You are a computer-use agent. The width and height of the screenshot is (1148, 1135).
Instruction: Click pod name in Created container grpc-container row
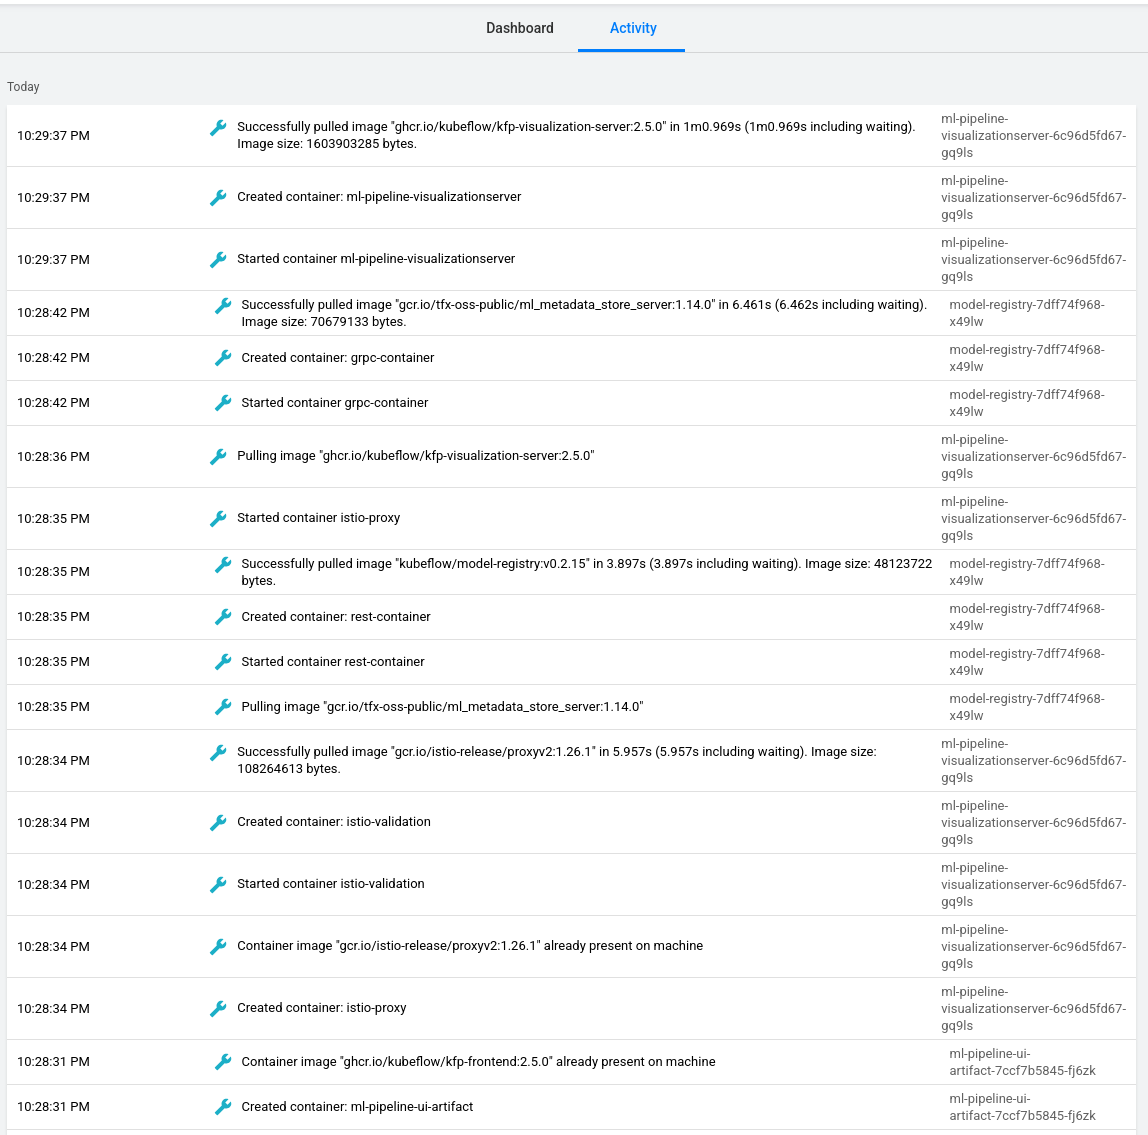coord(1026,358)
